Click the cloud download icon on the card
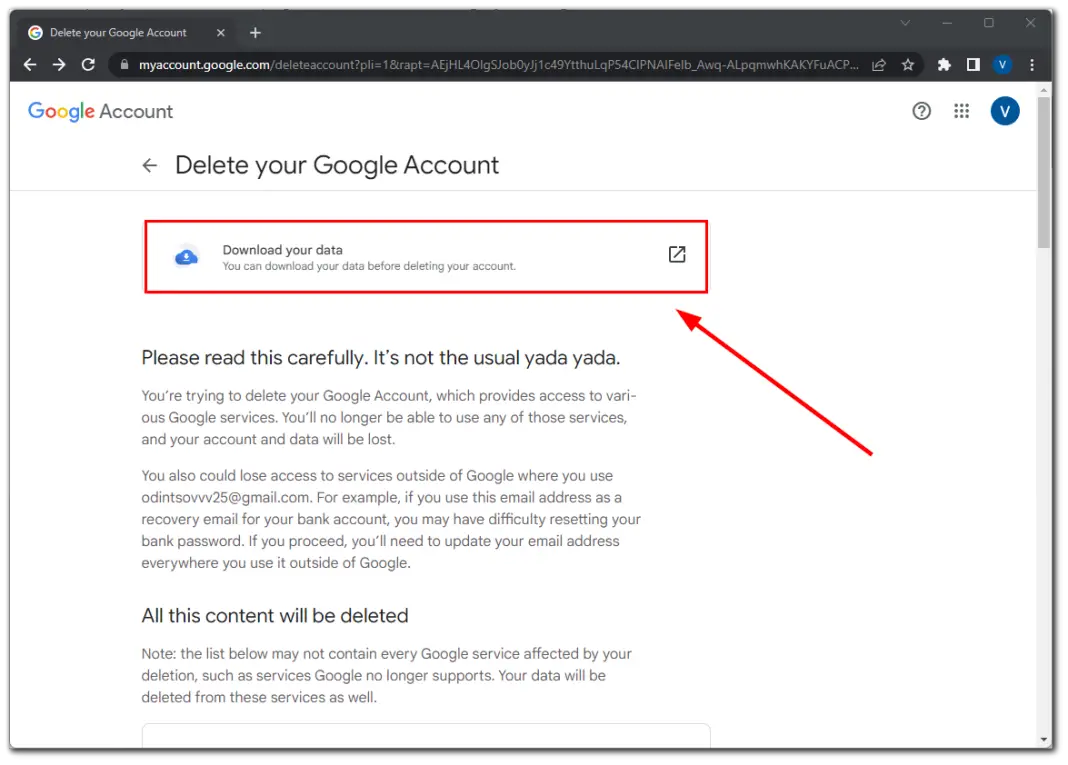This screenshot has width=1068, height=765. click(186, 256)
